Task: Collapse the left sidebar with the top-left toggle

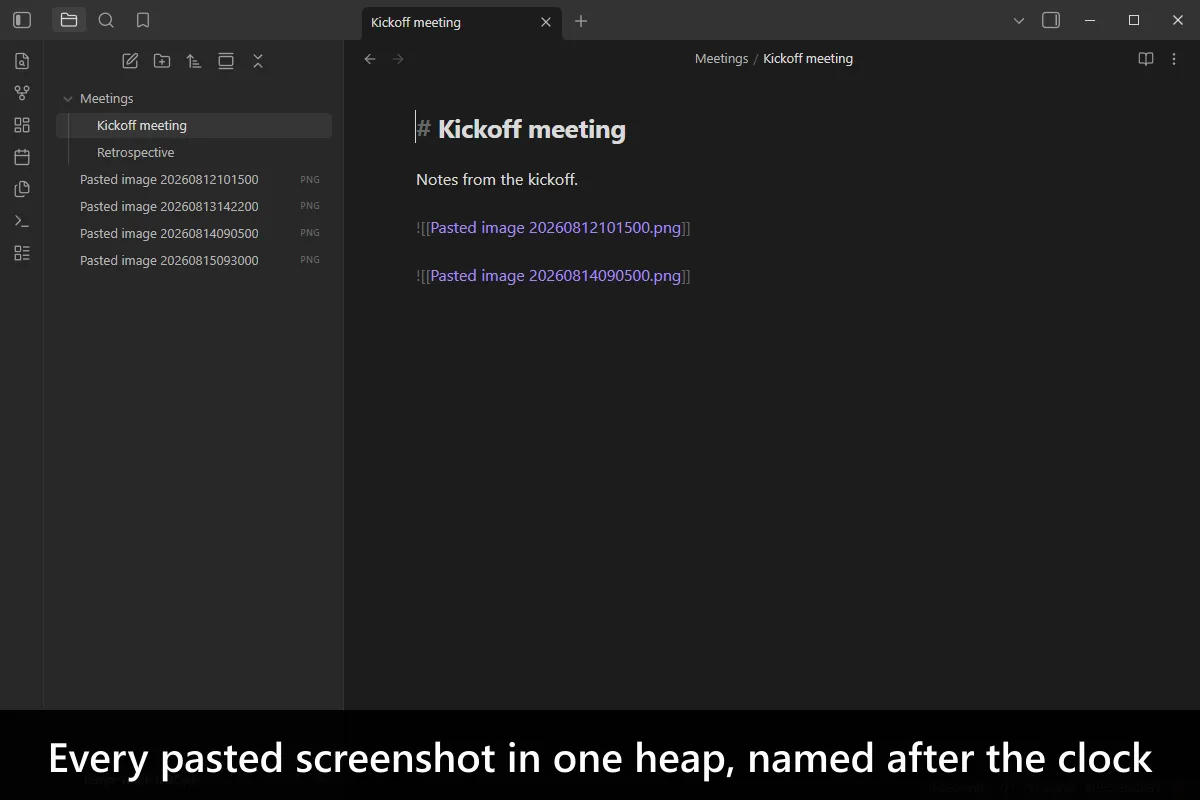Action: tap(22, 20)
